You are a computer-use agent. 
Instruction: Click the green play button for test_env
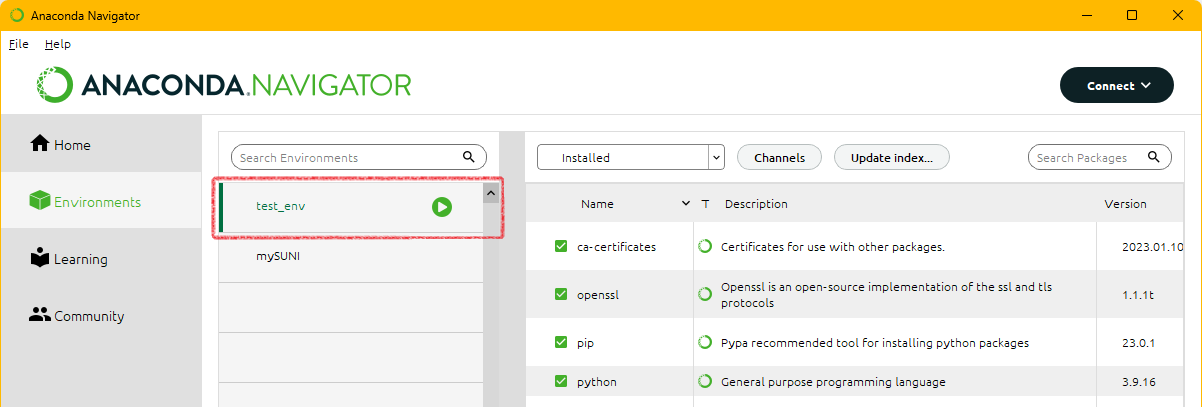[x=442, y=206]
